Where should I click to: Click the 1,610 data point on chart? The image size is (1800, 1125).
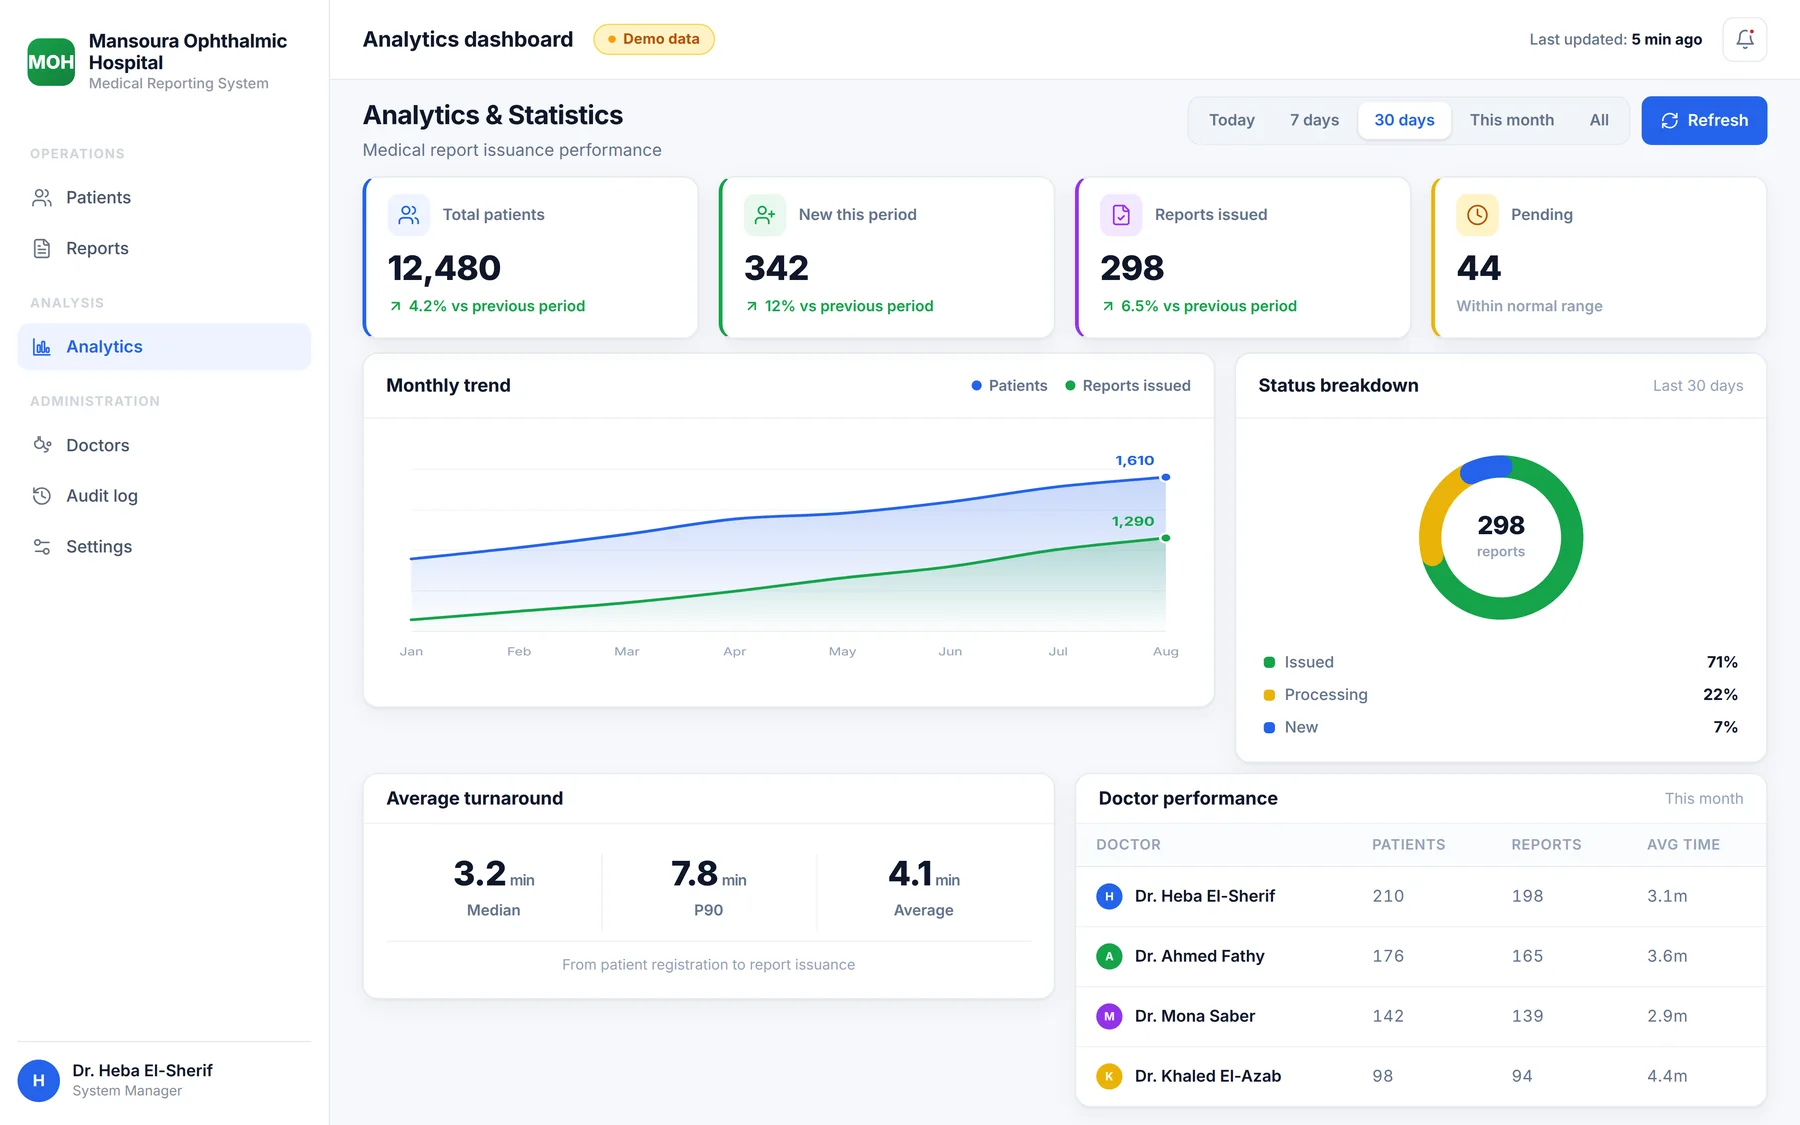(x=1165, y=477)
